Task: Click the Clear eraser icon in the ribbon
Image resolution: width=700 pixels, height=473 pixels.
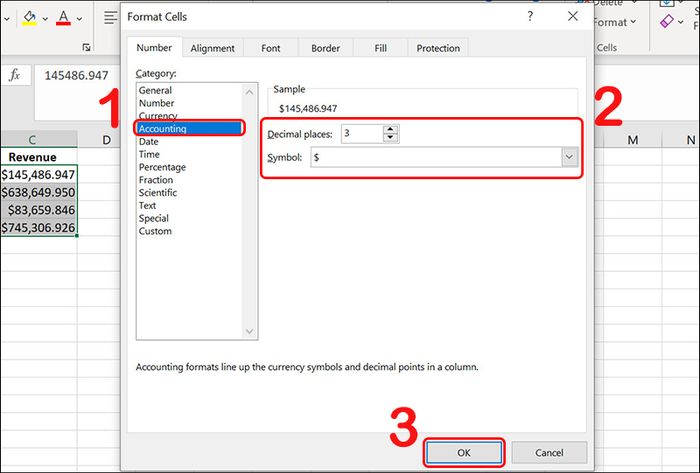Action: tap(667, 21)
